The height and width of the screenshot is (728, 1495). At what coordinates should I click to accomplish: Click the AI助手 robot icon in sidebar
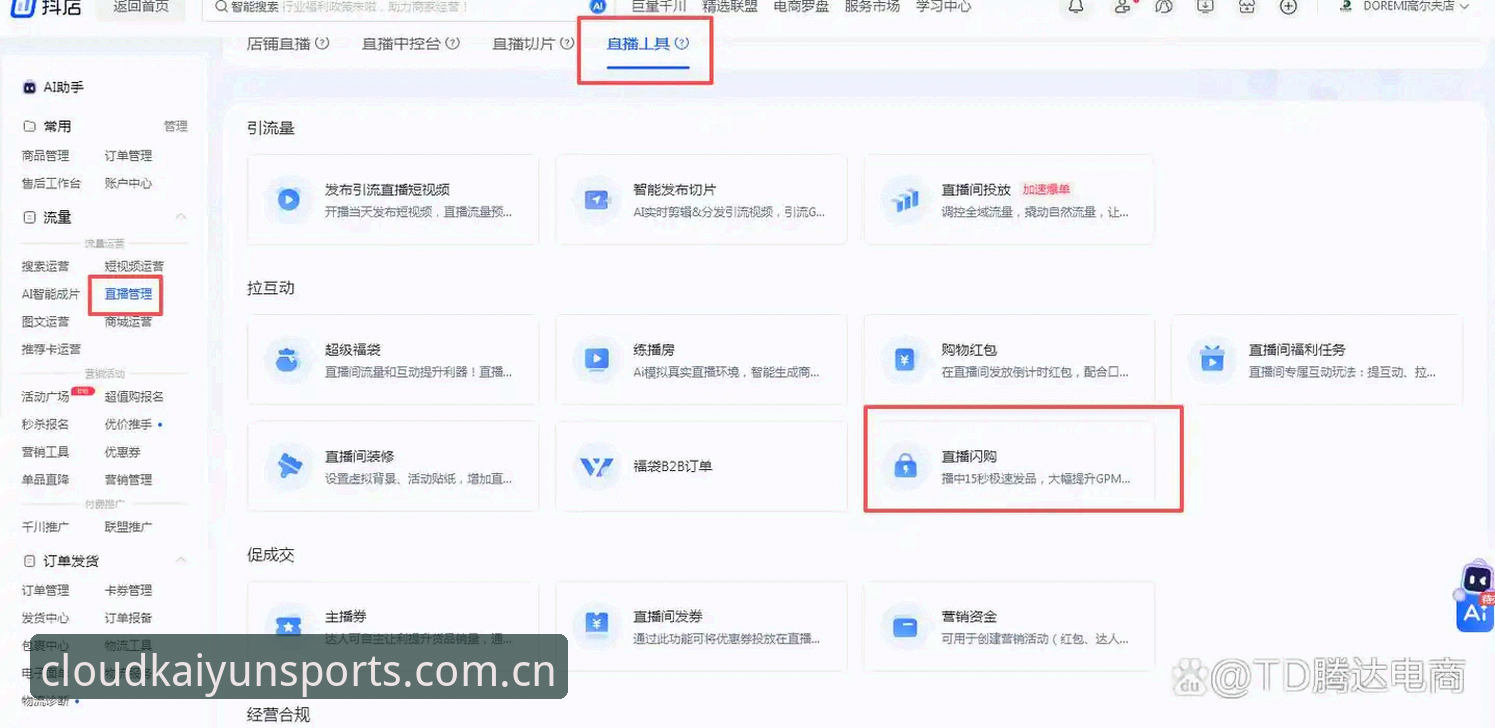(x=29, y=88)
